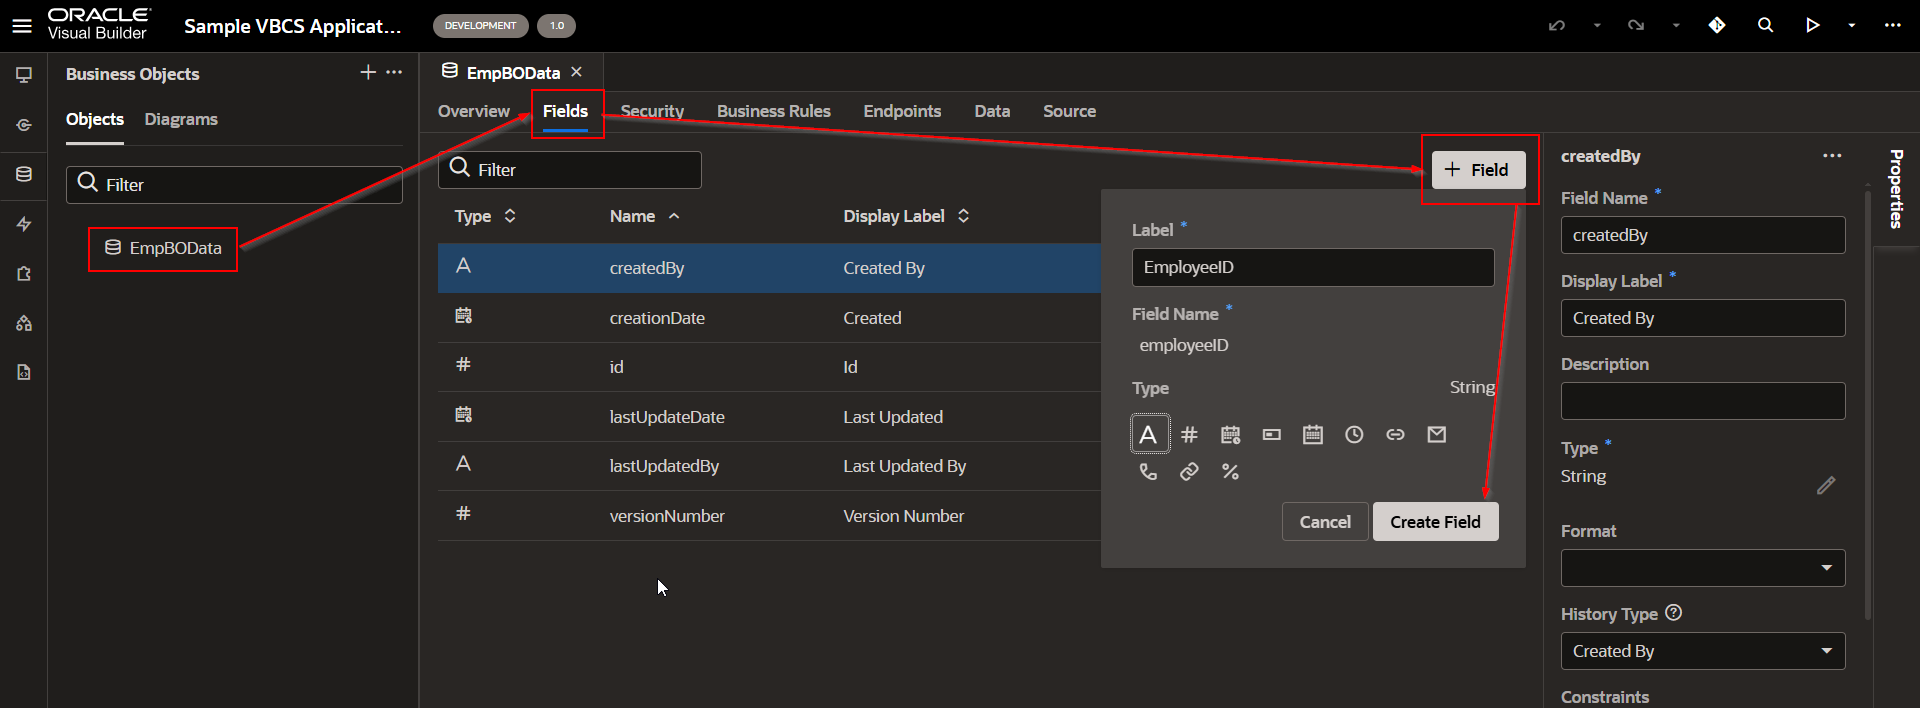1920x708 pixels.
Task: Choose Percentage type icon in new field dialog
Action: (x=1230, y=471)
